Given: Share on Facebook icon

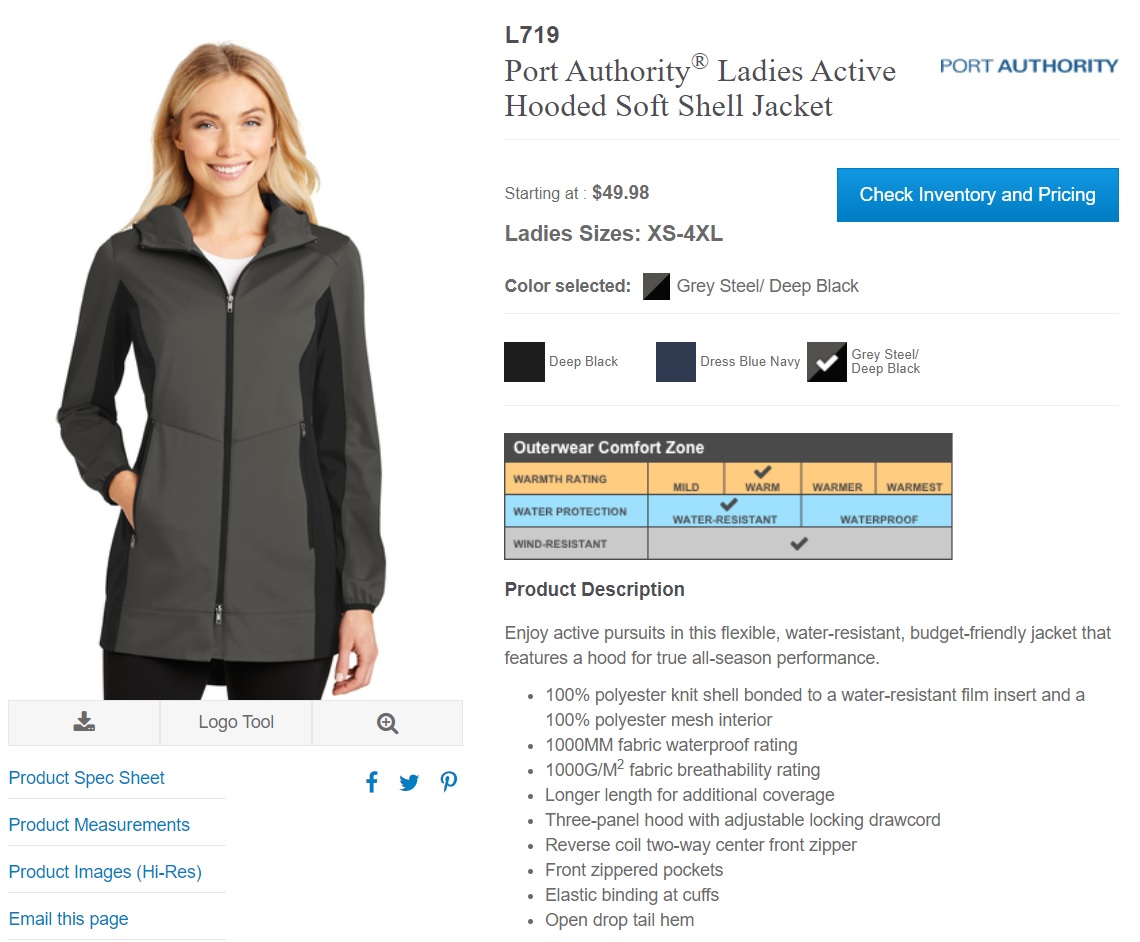Looking at the screenshot, I should click(372, 782).
